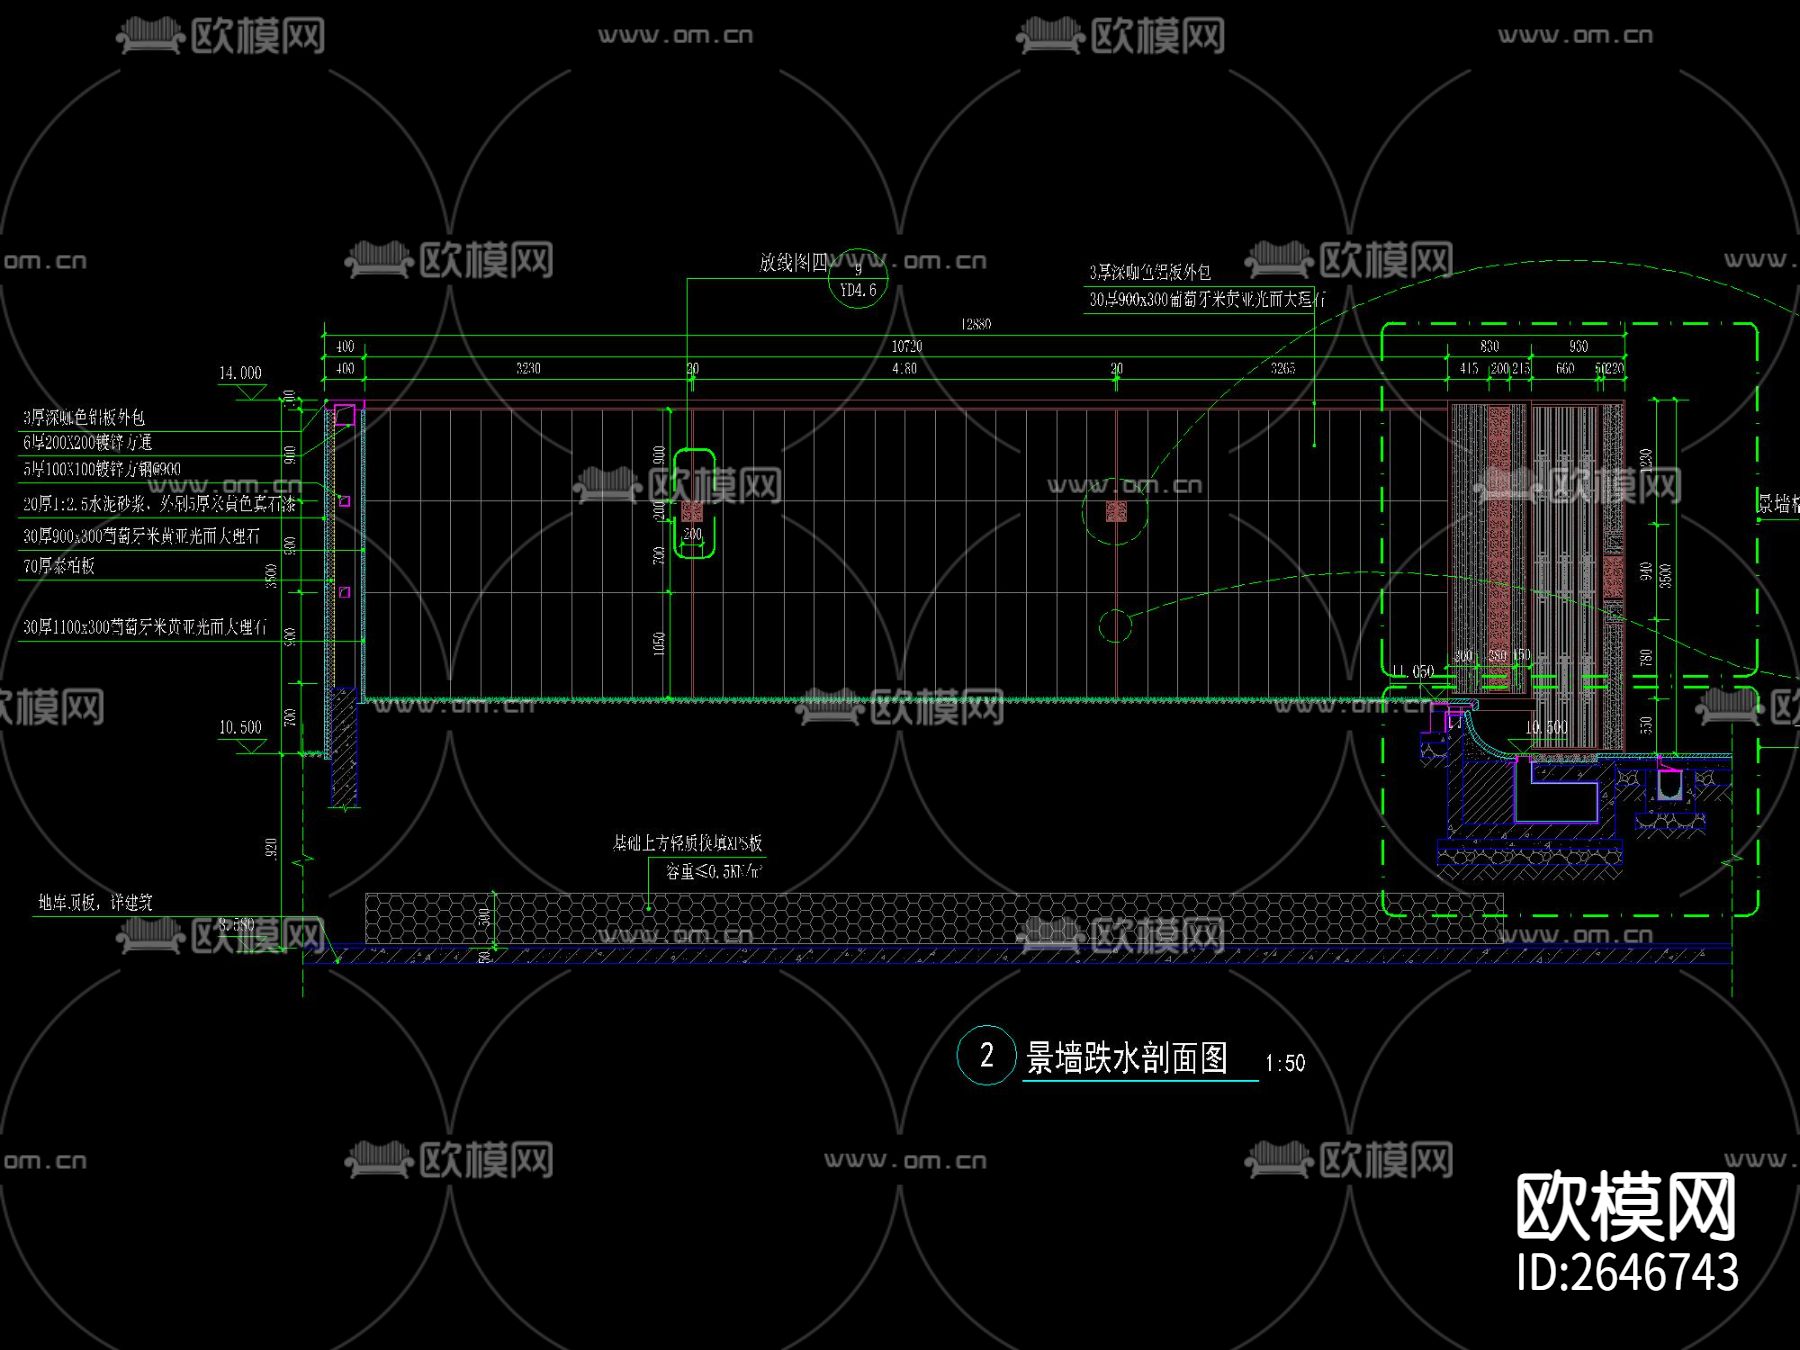Click the dimension 830 in the detail box
1800x1350 pixels.
[x=1489, y=346]
